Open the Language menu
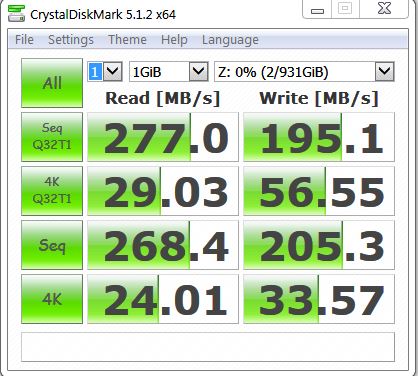Viewport: 418px width, 376px height. pos(230,40)
